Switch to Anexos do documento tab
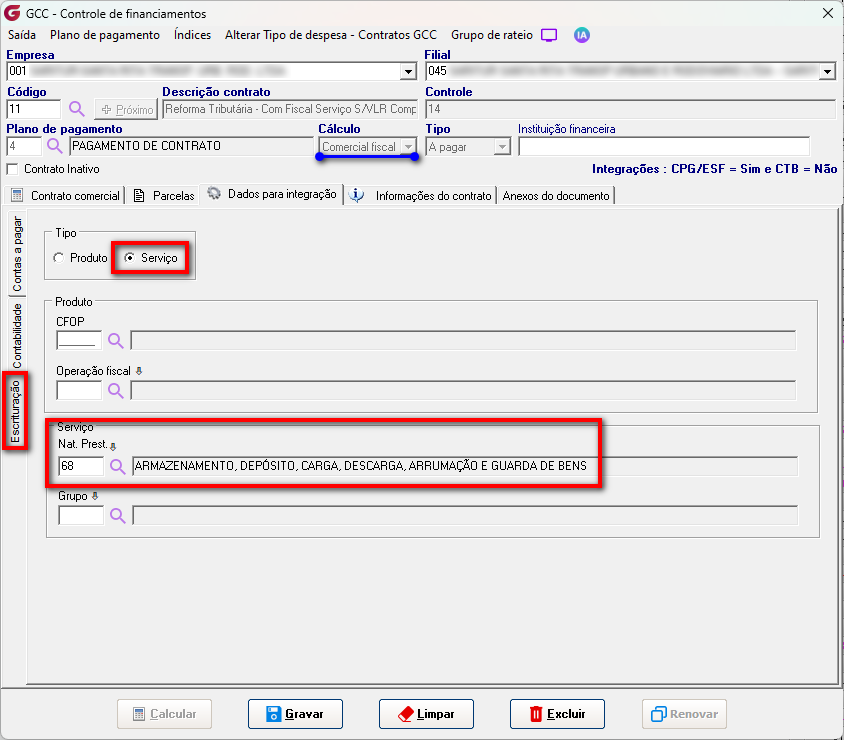Image resolution: width=844 pixels, height=740 pixels. (555, 195)
